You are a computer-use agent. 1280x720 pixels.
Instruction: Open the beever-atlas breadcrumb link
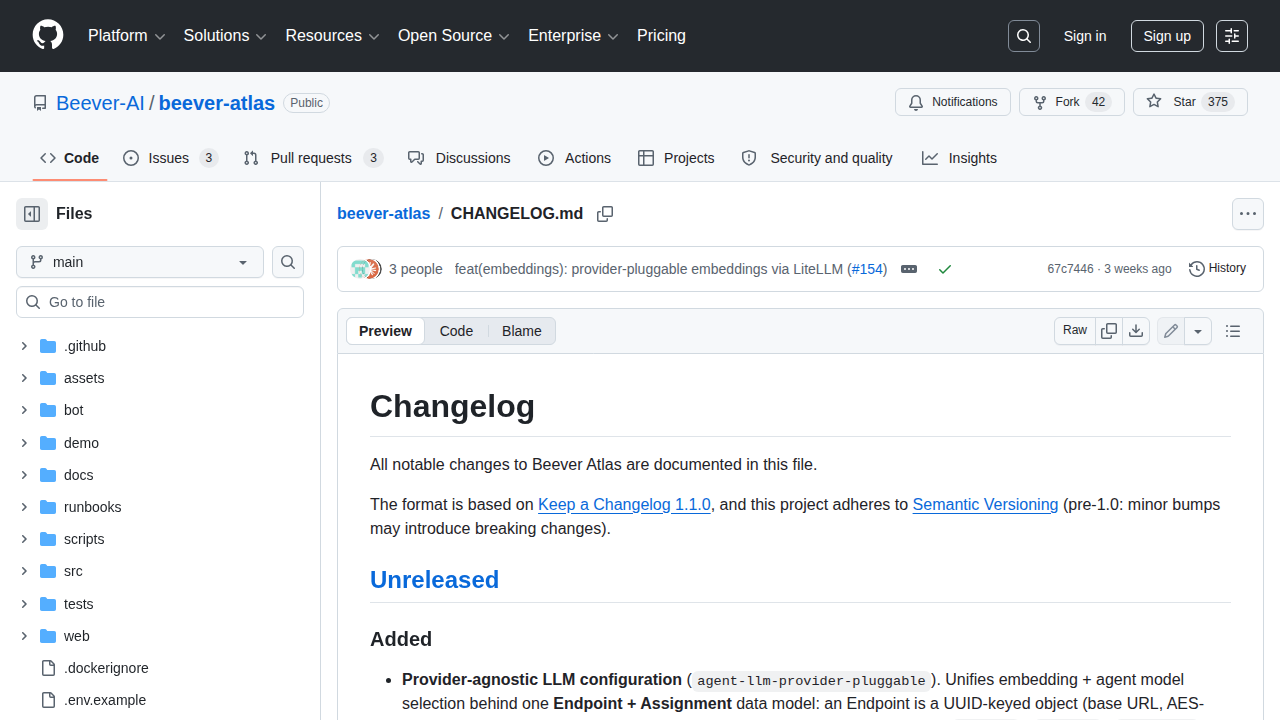(384, 214)
